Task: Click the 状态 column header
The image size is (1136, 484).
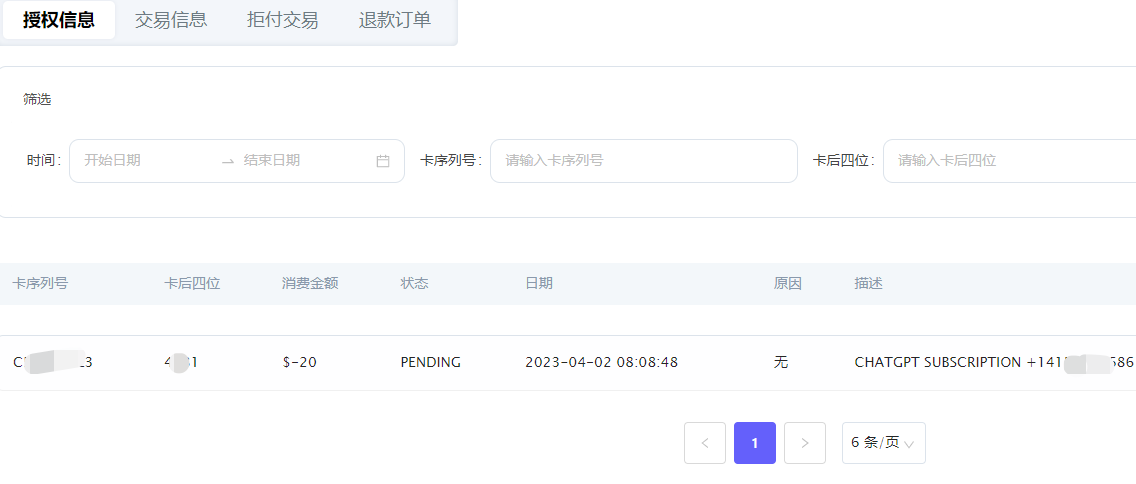Action: pyautogui.click(x=414, y=283)
